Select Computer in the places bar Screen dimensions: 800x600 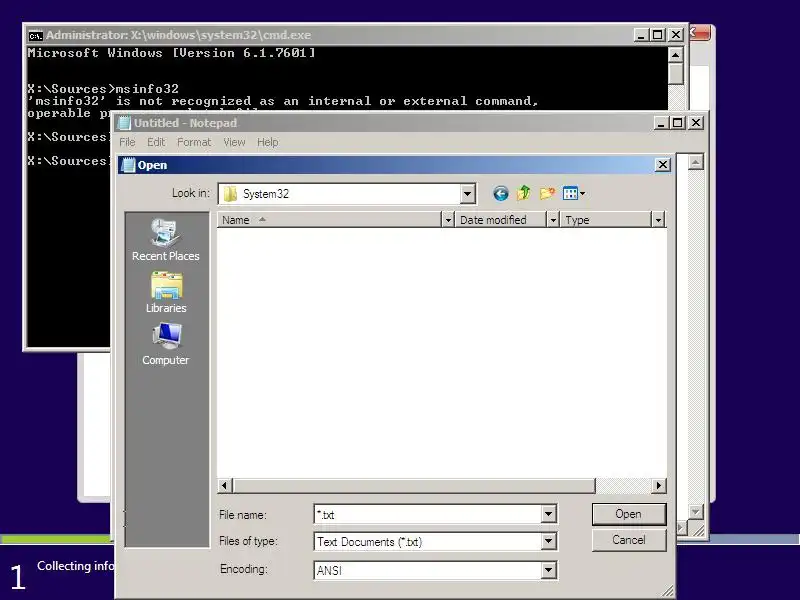(165, 344)
